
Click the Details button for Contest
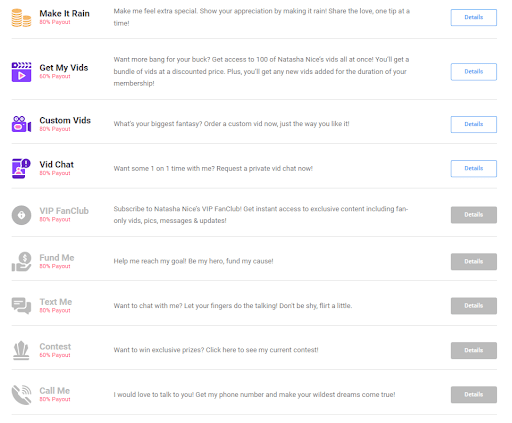474,350
